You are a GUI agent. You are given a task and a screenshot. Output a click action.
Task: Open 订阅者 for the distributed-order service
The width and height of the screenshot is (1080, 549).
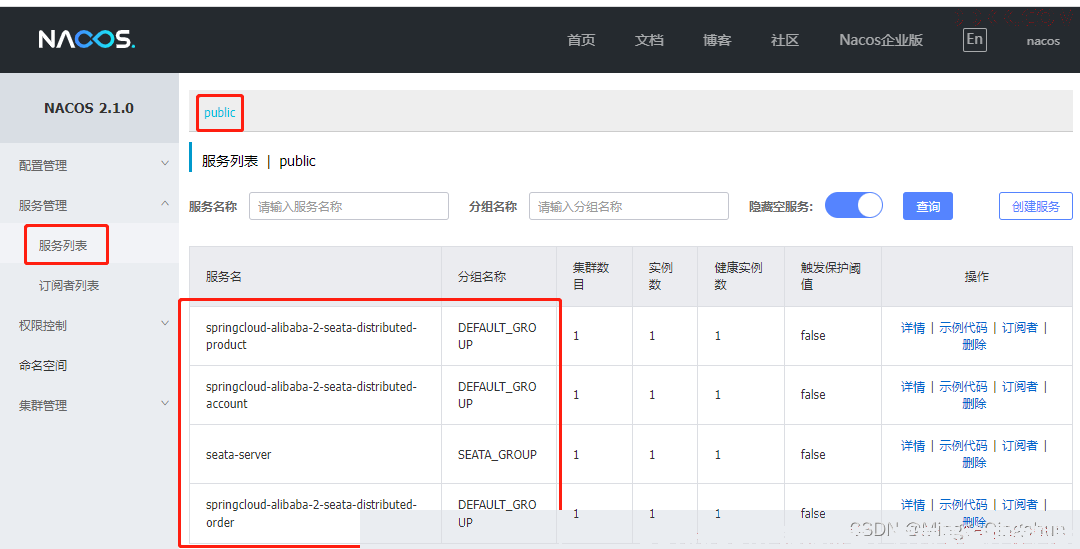[x=1019, y=504]
